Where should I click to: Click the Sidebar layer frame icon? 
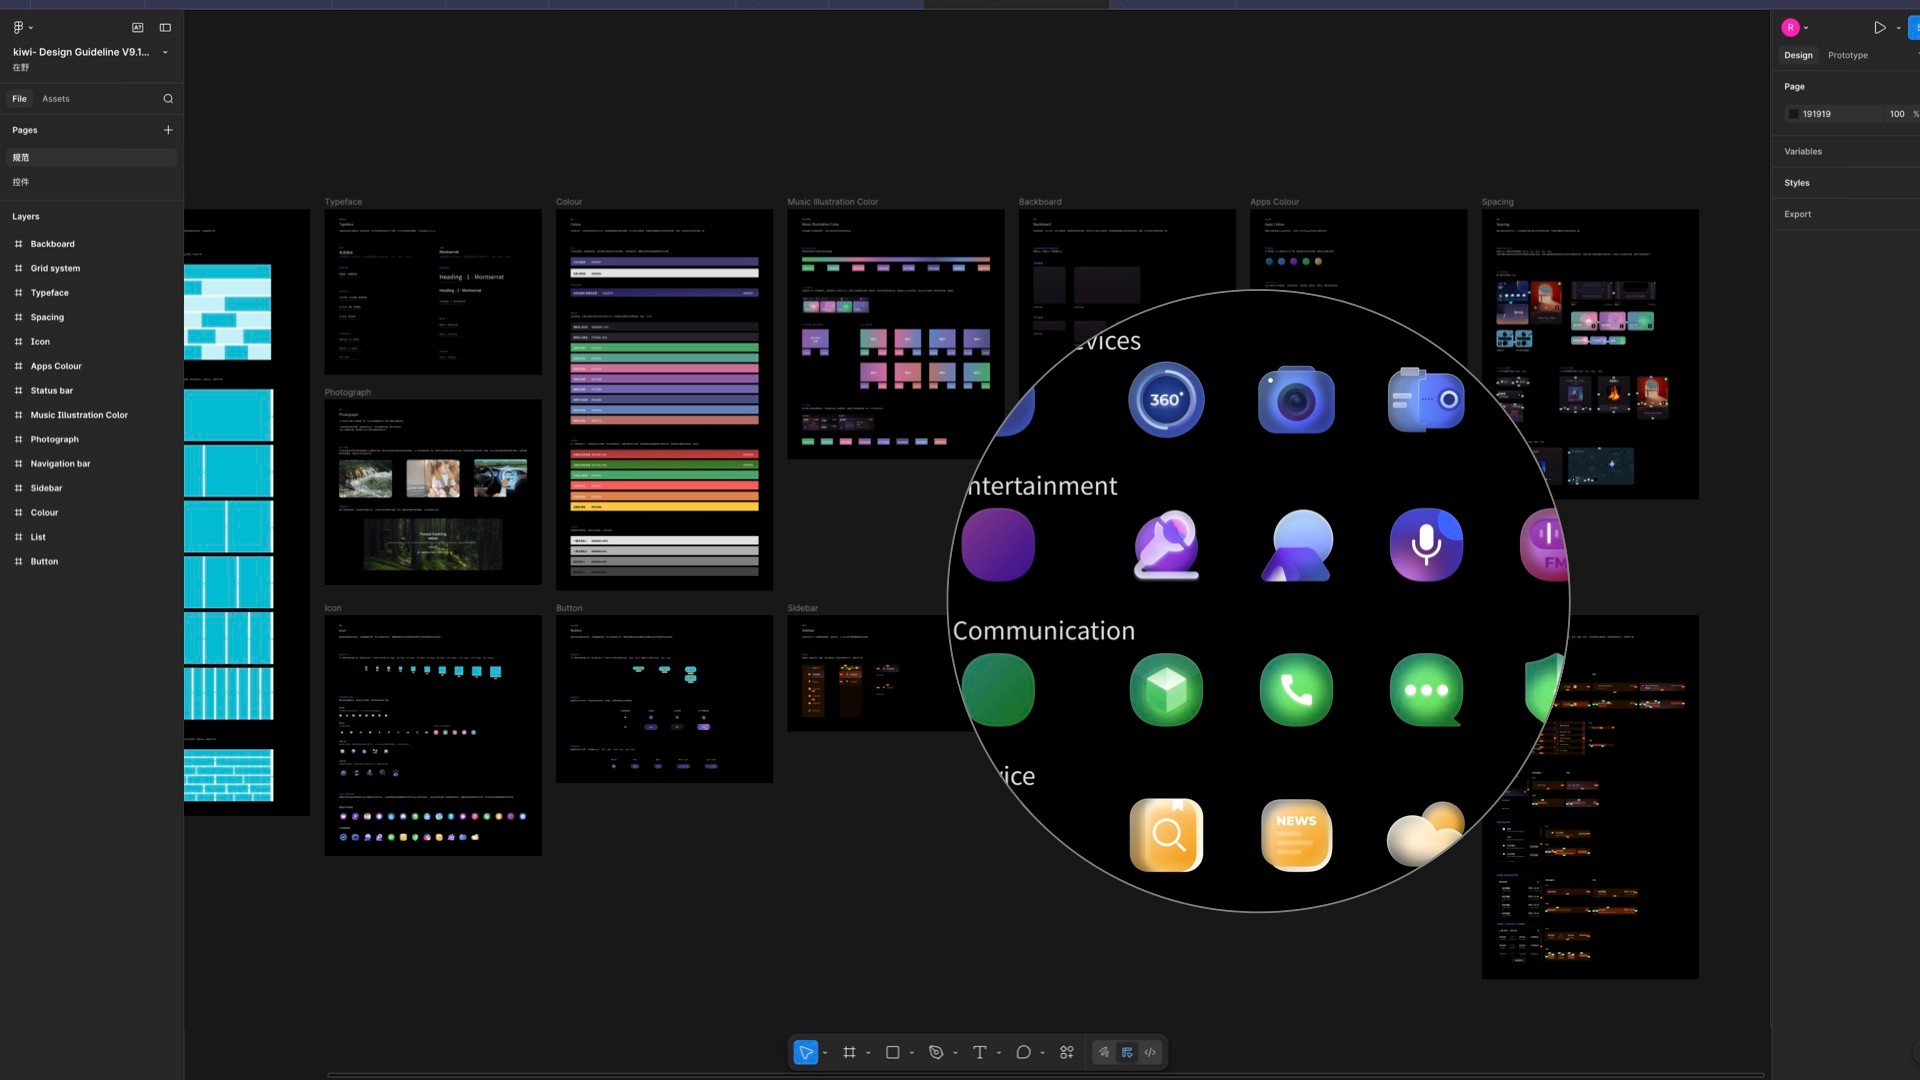[18, 488]
